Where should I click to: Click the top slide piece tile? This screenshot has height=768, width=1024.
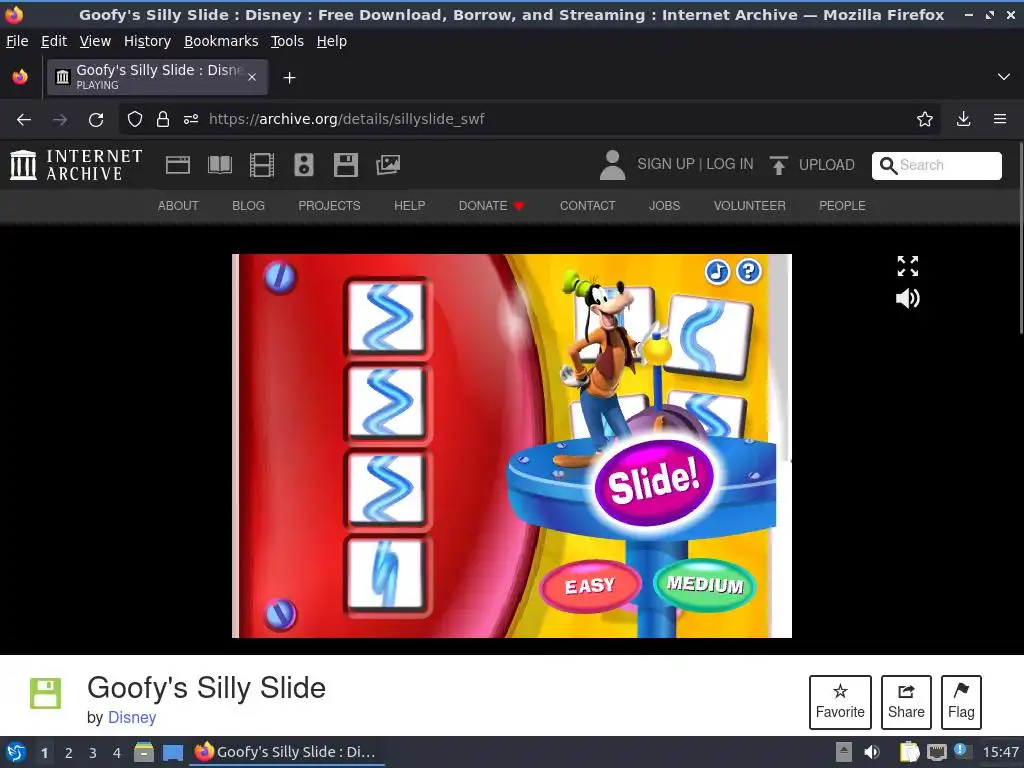click(387, 317)
